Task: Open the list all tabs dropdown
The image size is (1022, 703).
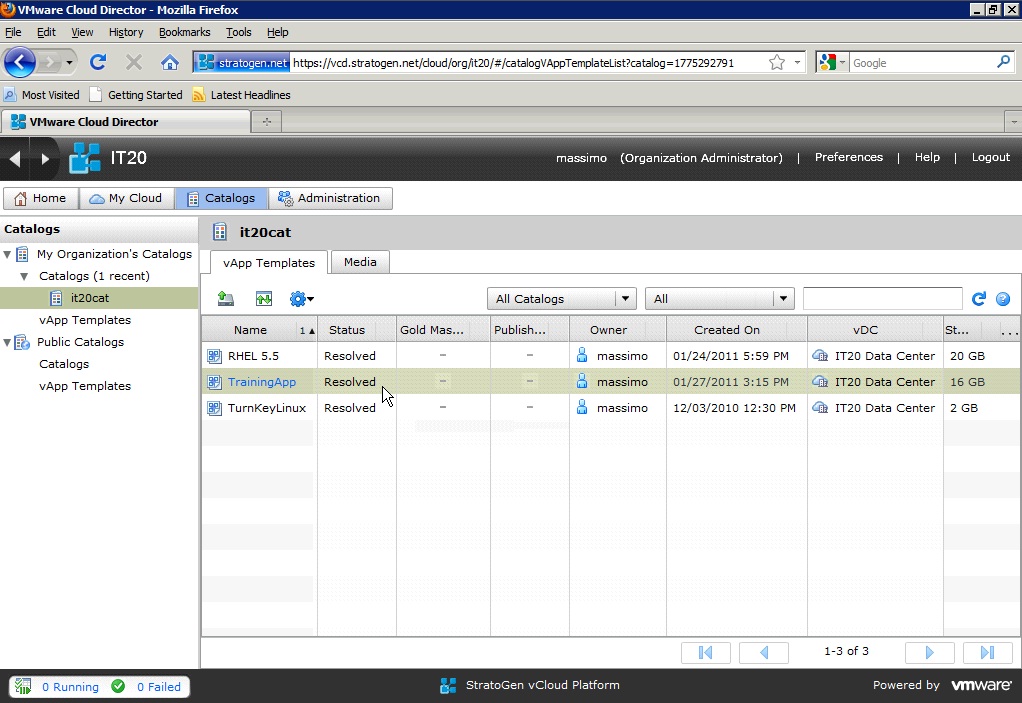Action: pos(1013,122)
